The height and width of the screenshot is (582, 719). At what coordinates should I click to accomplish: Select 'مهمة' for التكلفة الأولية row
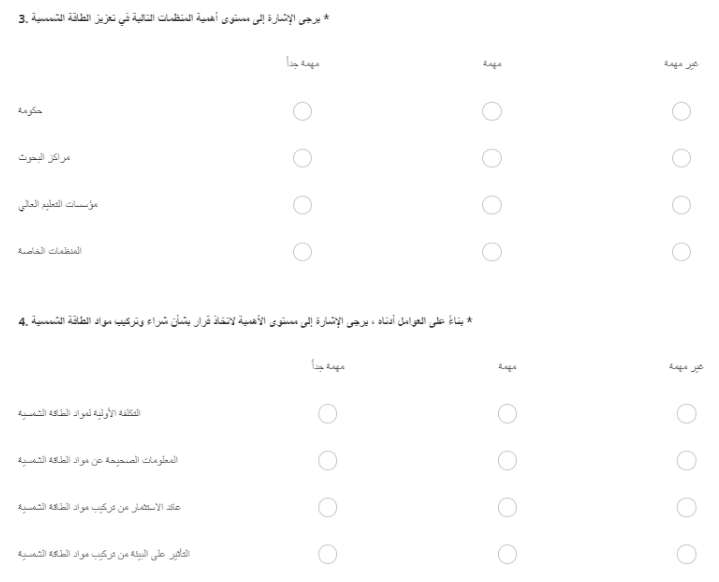[505, 412]
